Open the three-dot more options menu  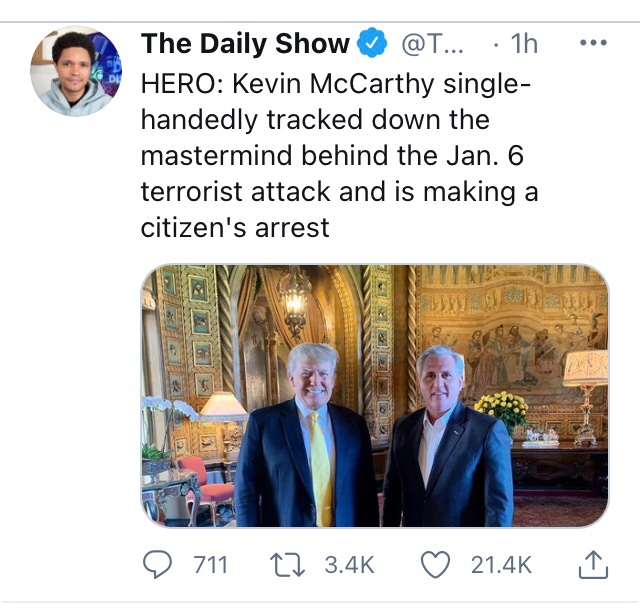pyautogui.click(x=593, y=44)
